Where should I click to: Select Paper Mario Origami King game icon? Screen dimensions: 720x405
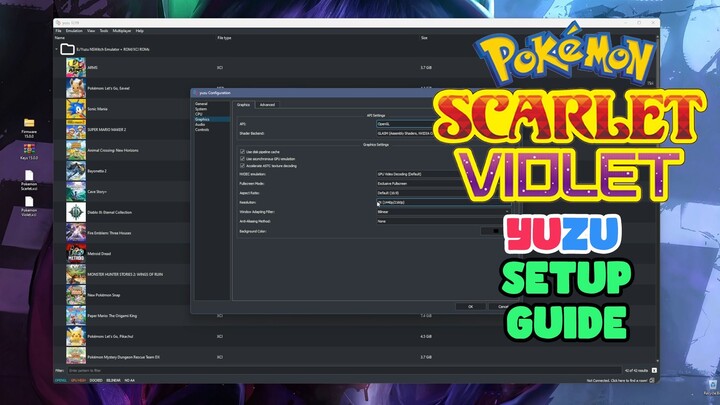click(x=76, y=315)
